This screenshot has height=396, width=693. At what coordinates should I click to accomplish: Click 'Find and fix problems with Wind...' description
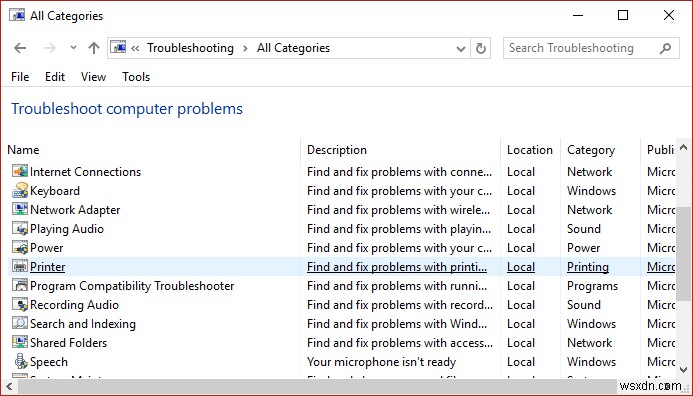pyautogui.click(x=397, y=324)
